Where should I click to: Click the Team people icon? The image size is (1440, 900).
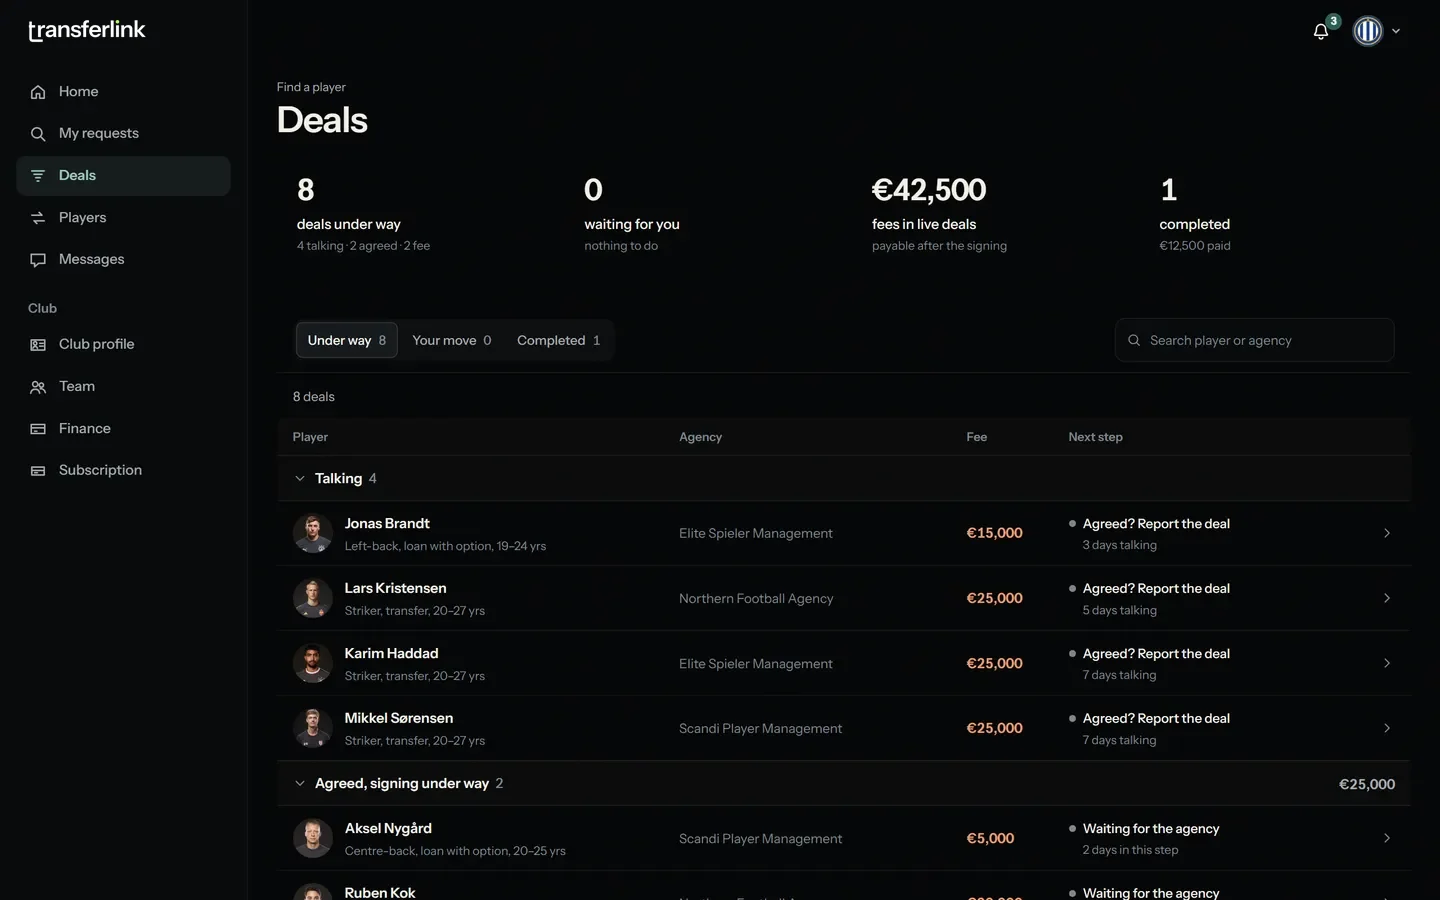tap(38, 387)
